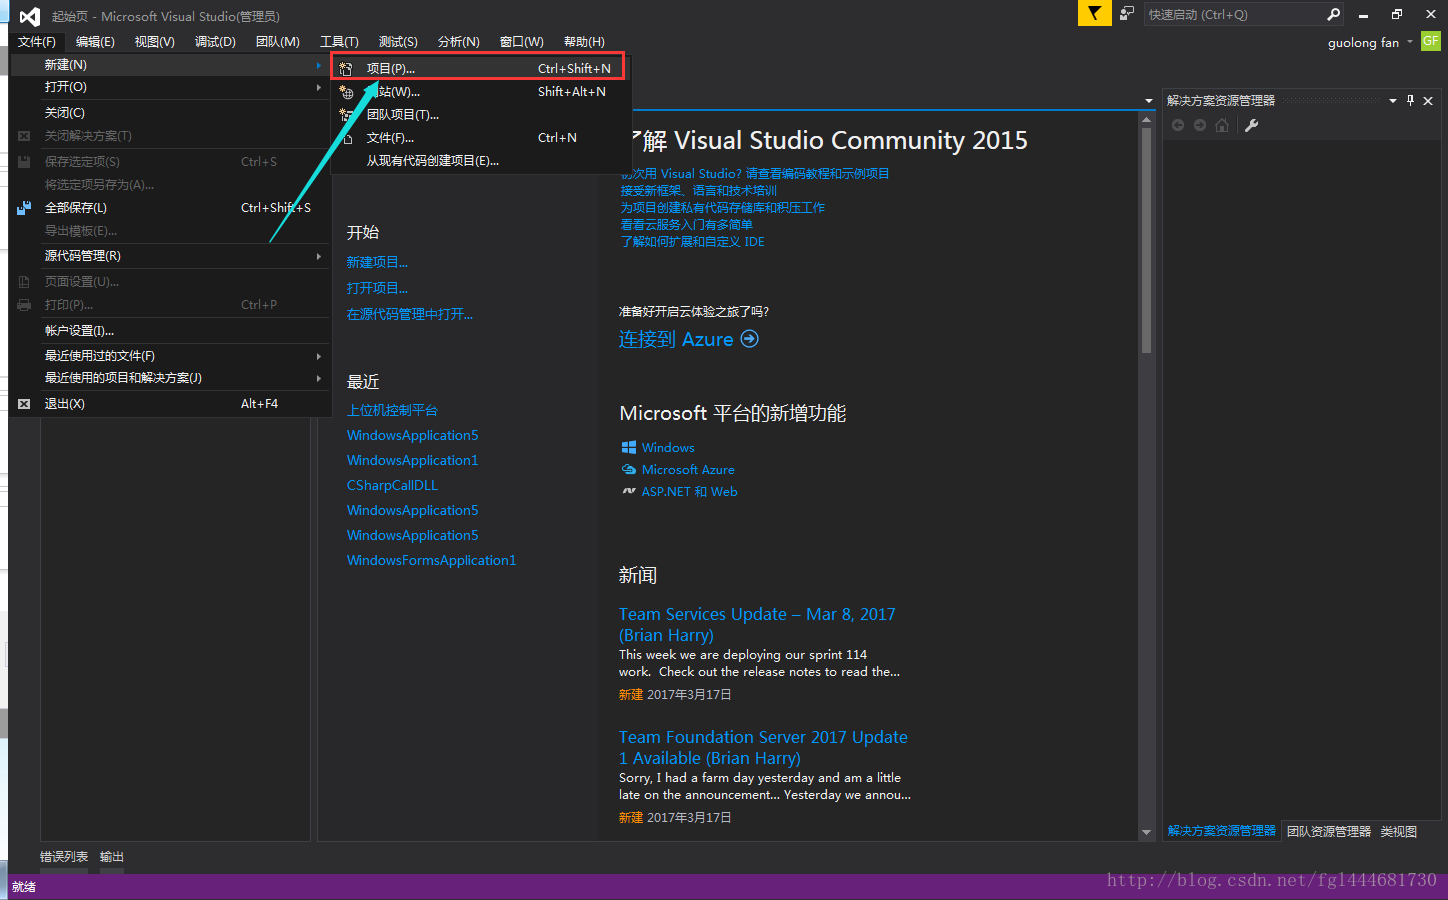Click the Windows logo icon in platform list
Image resolution: width=1448 pixels, height=900 pixels.
[x=629, y=447]
